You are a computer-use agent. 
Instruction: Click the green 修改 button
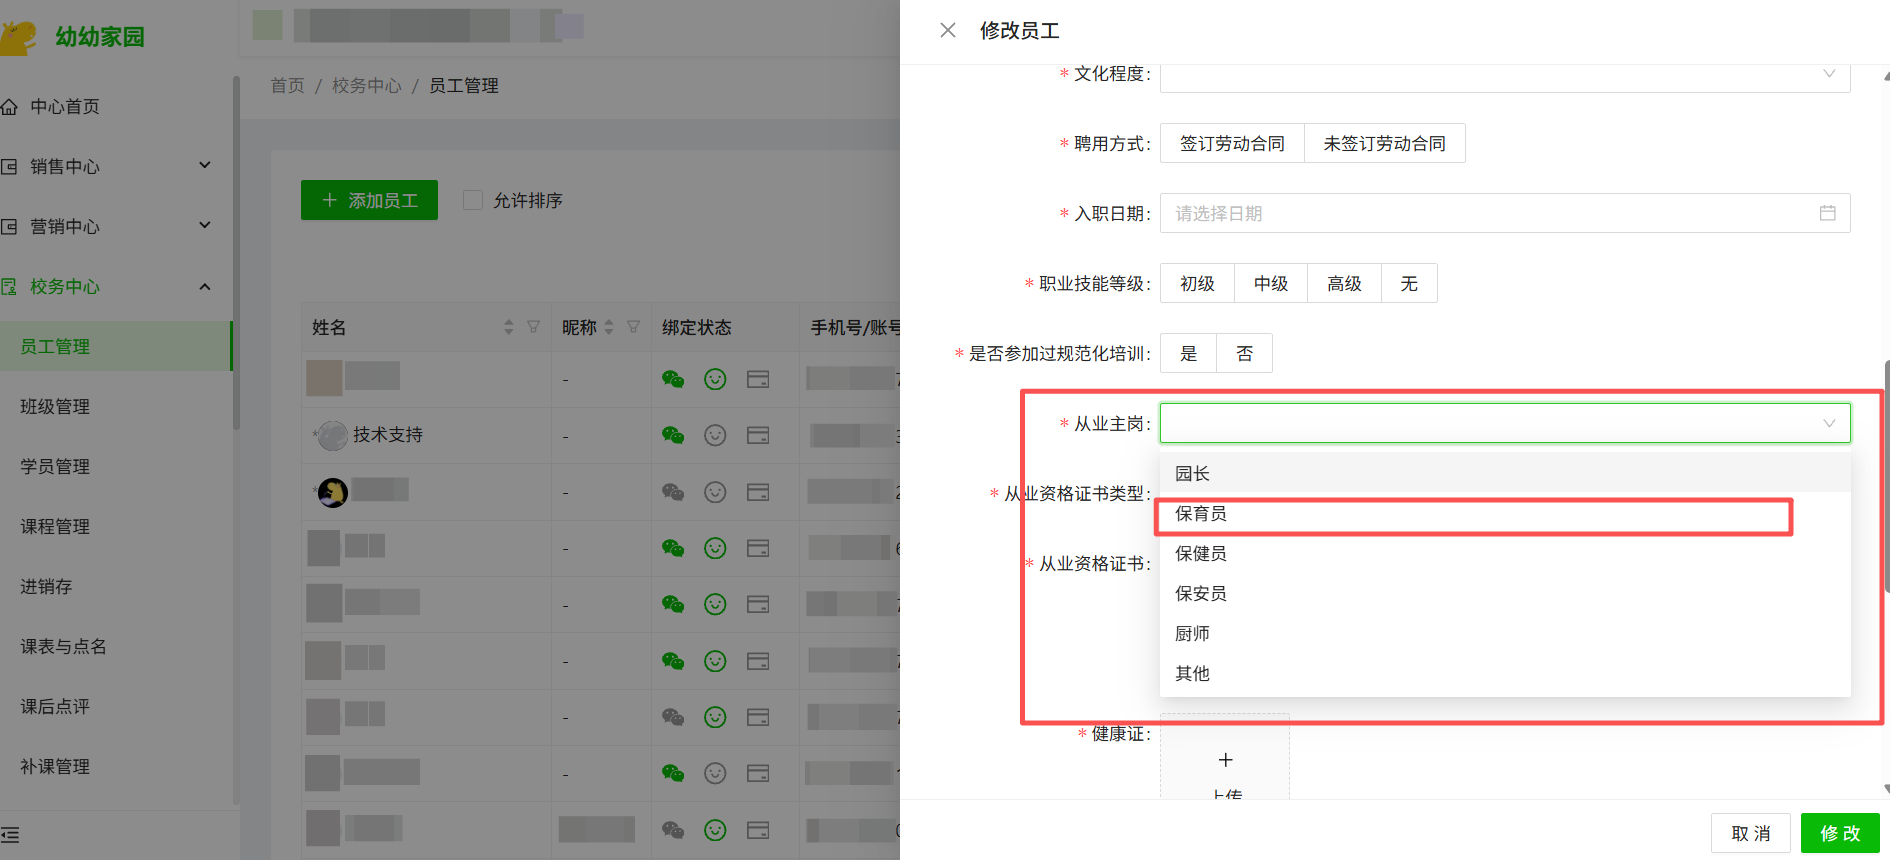[x=1839, y=833]
